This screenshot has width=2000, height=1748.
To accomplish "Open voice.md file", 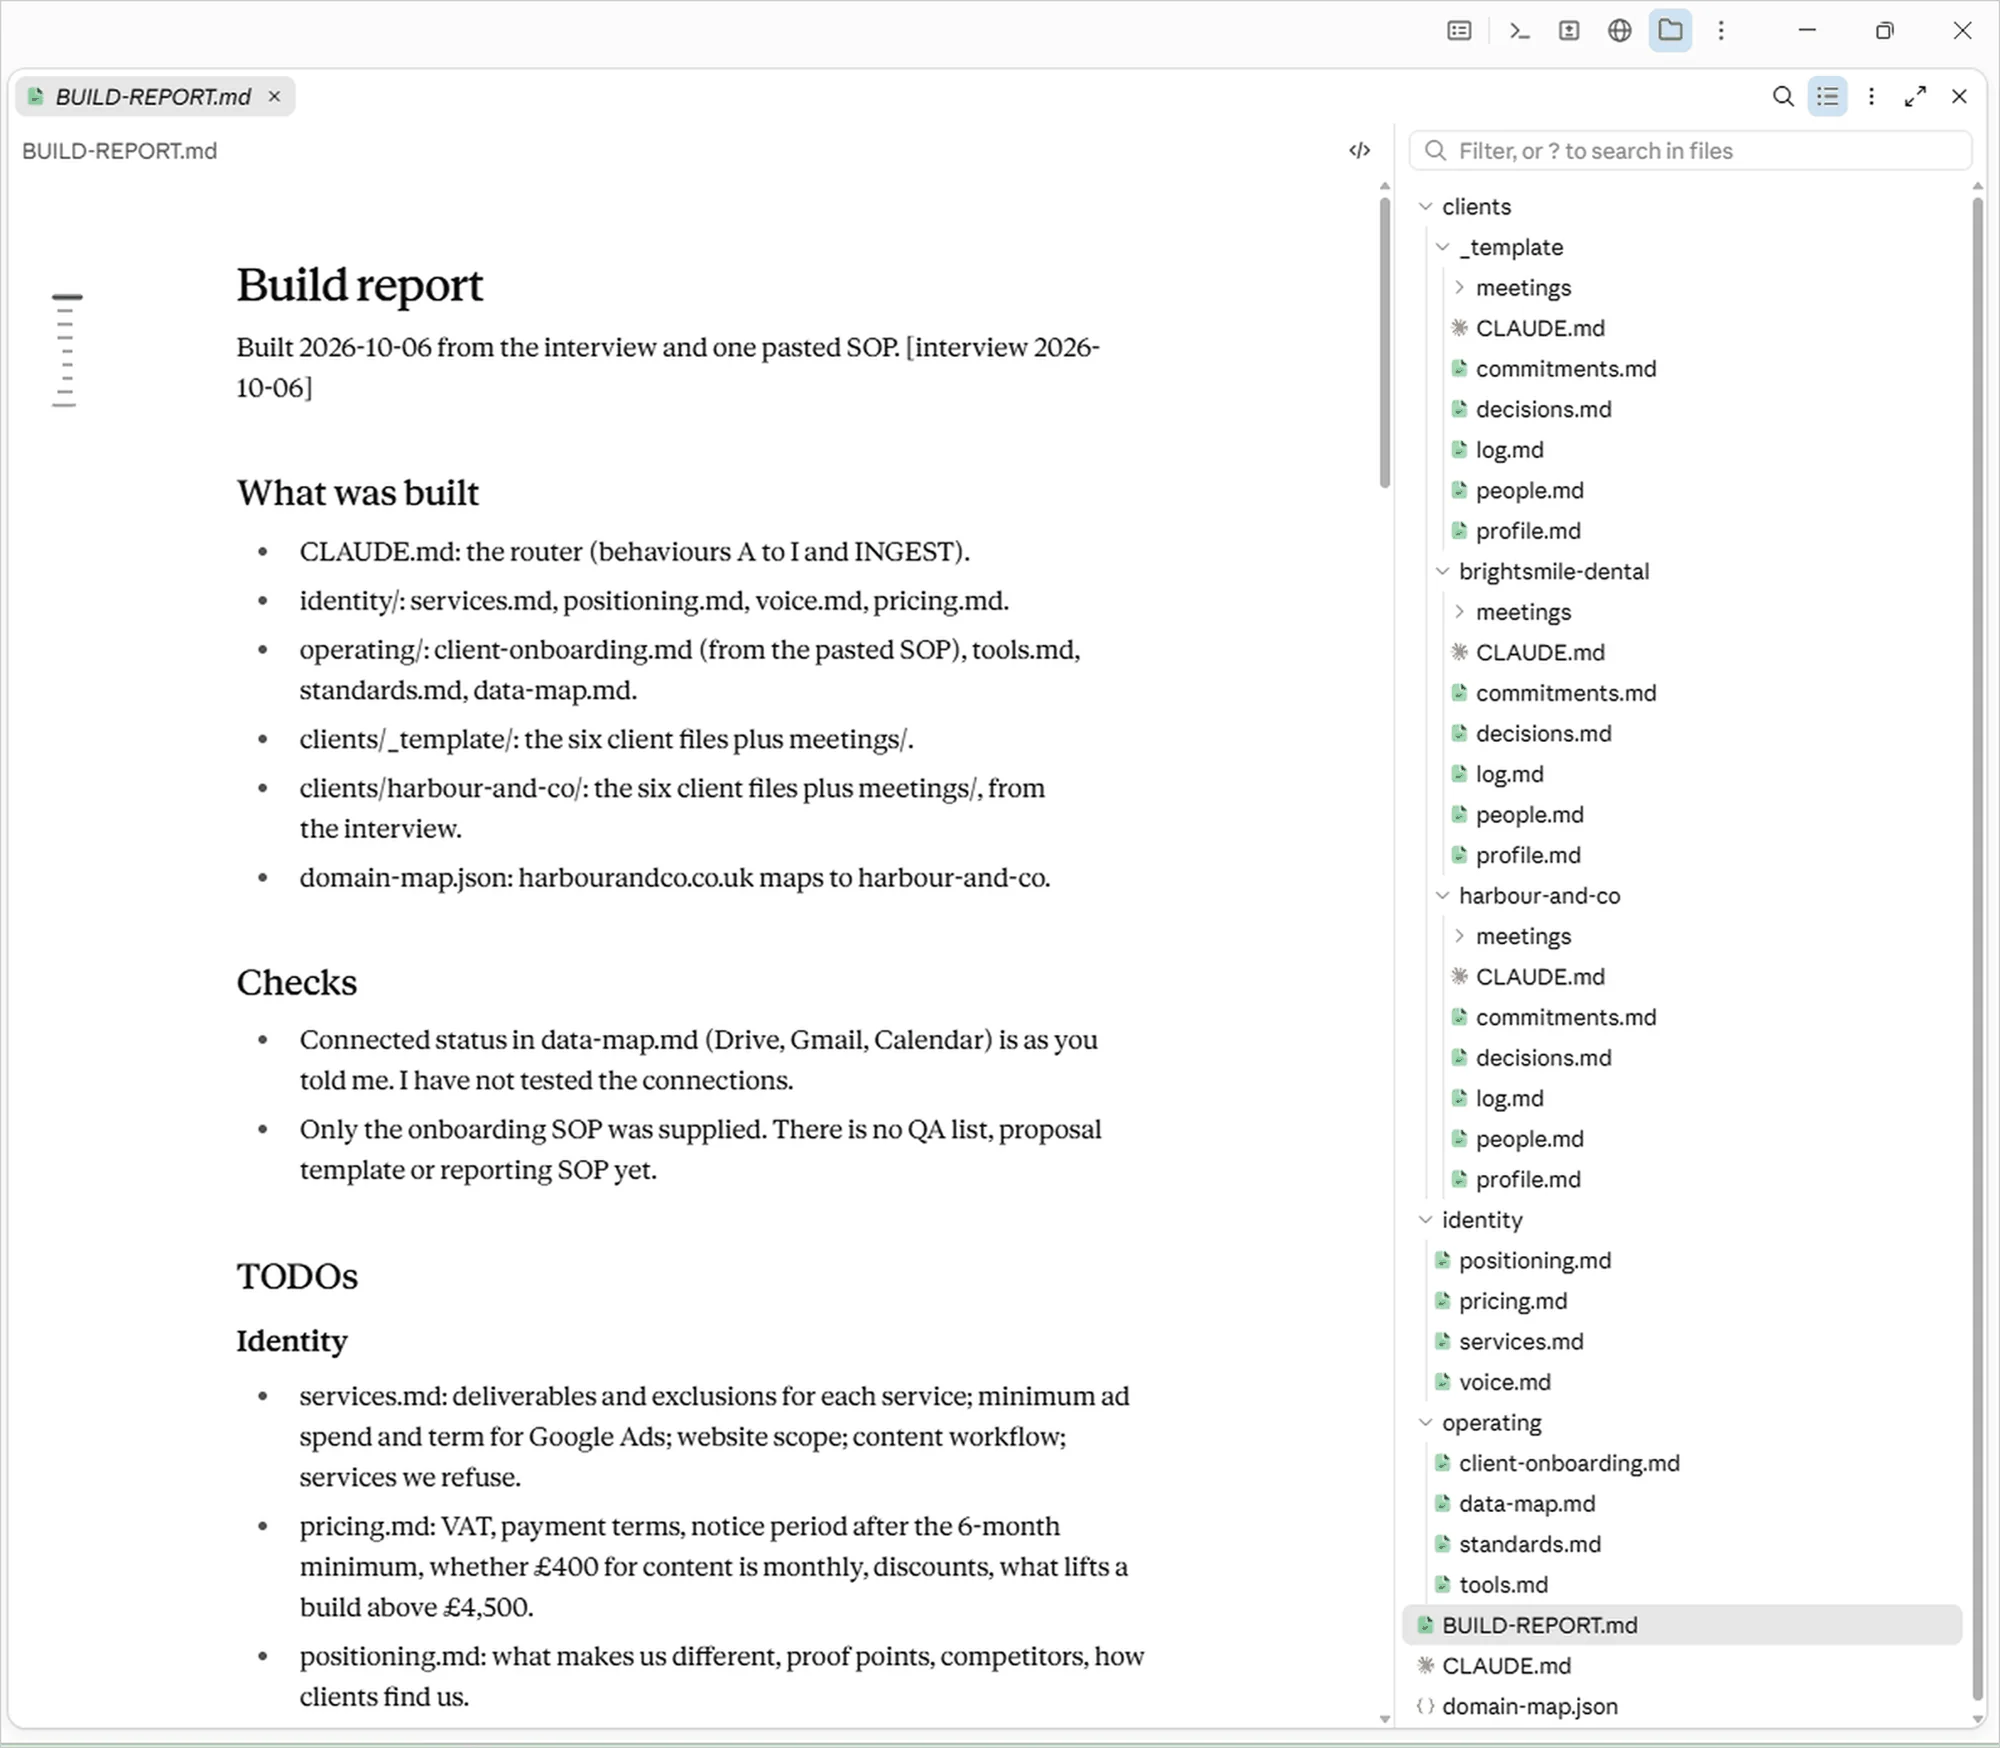I will pyautogui.click(x=1505, y=1382).
